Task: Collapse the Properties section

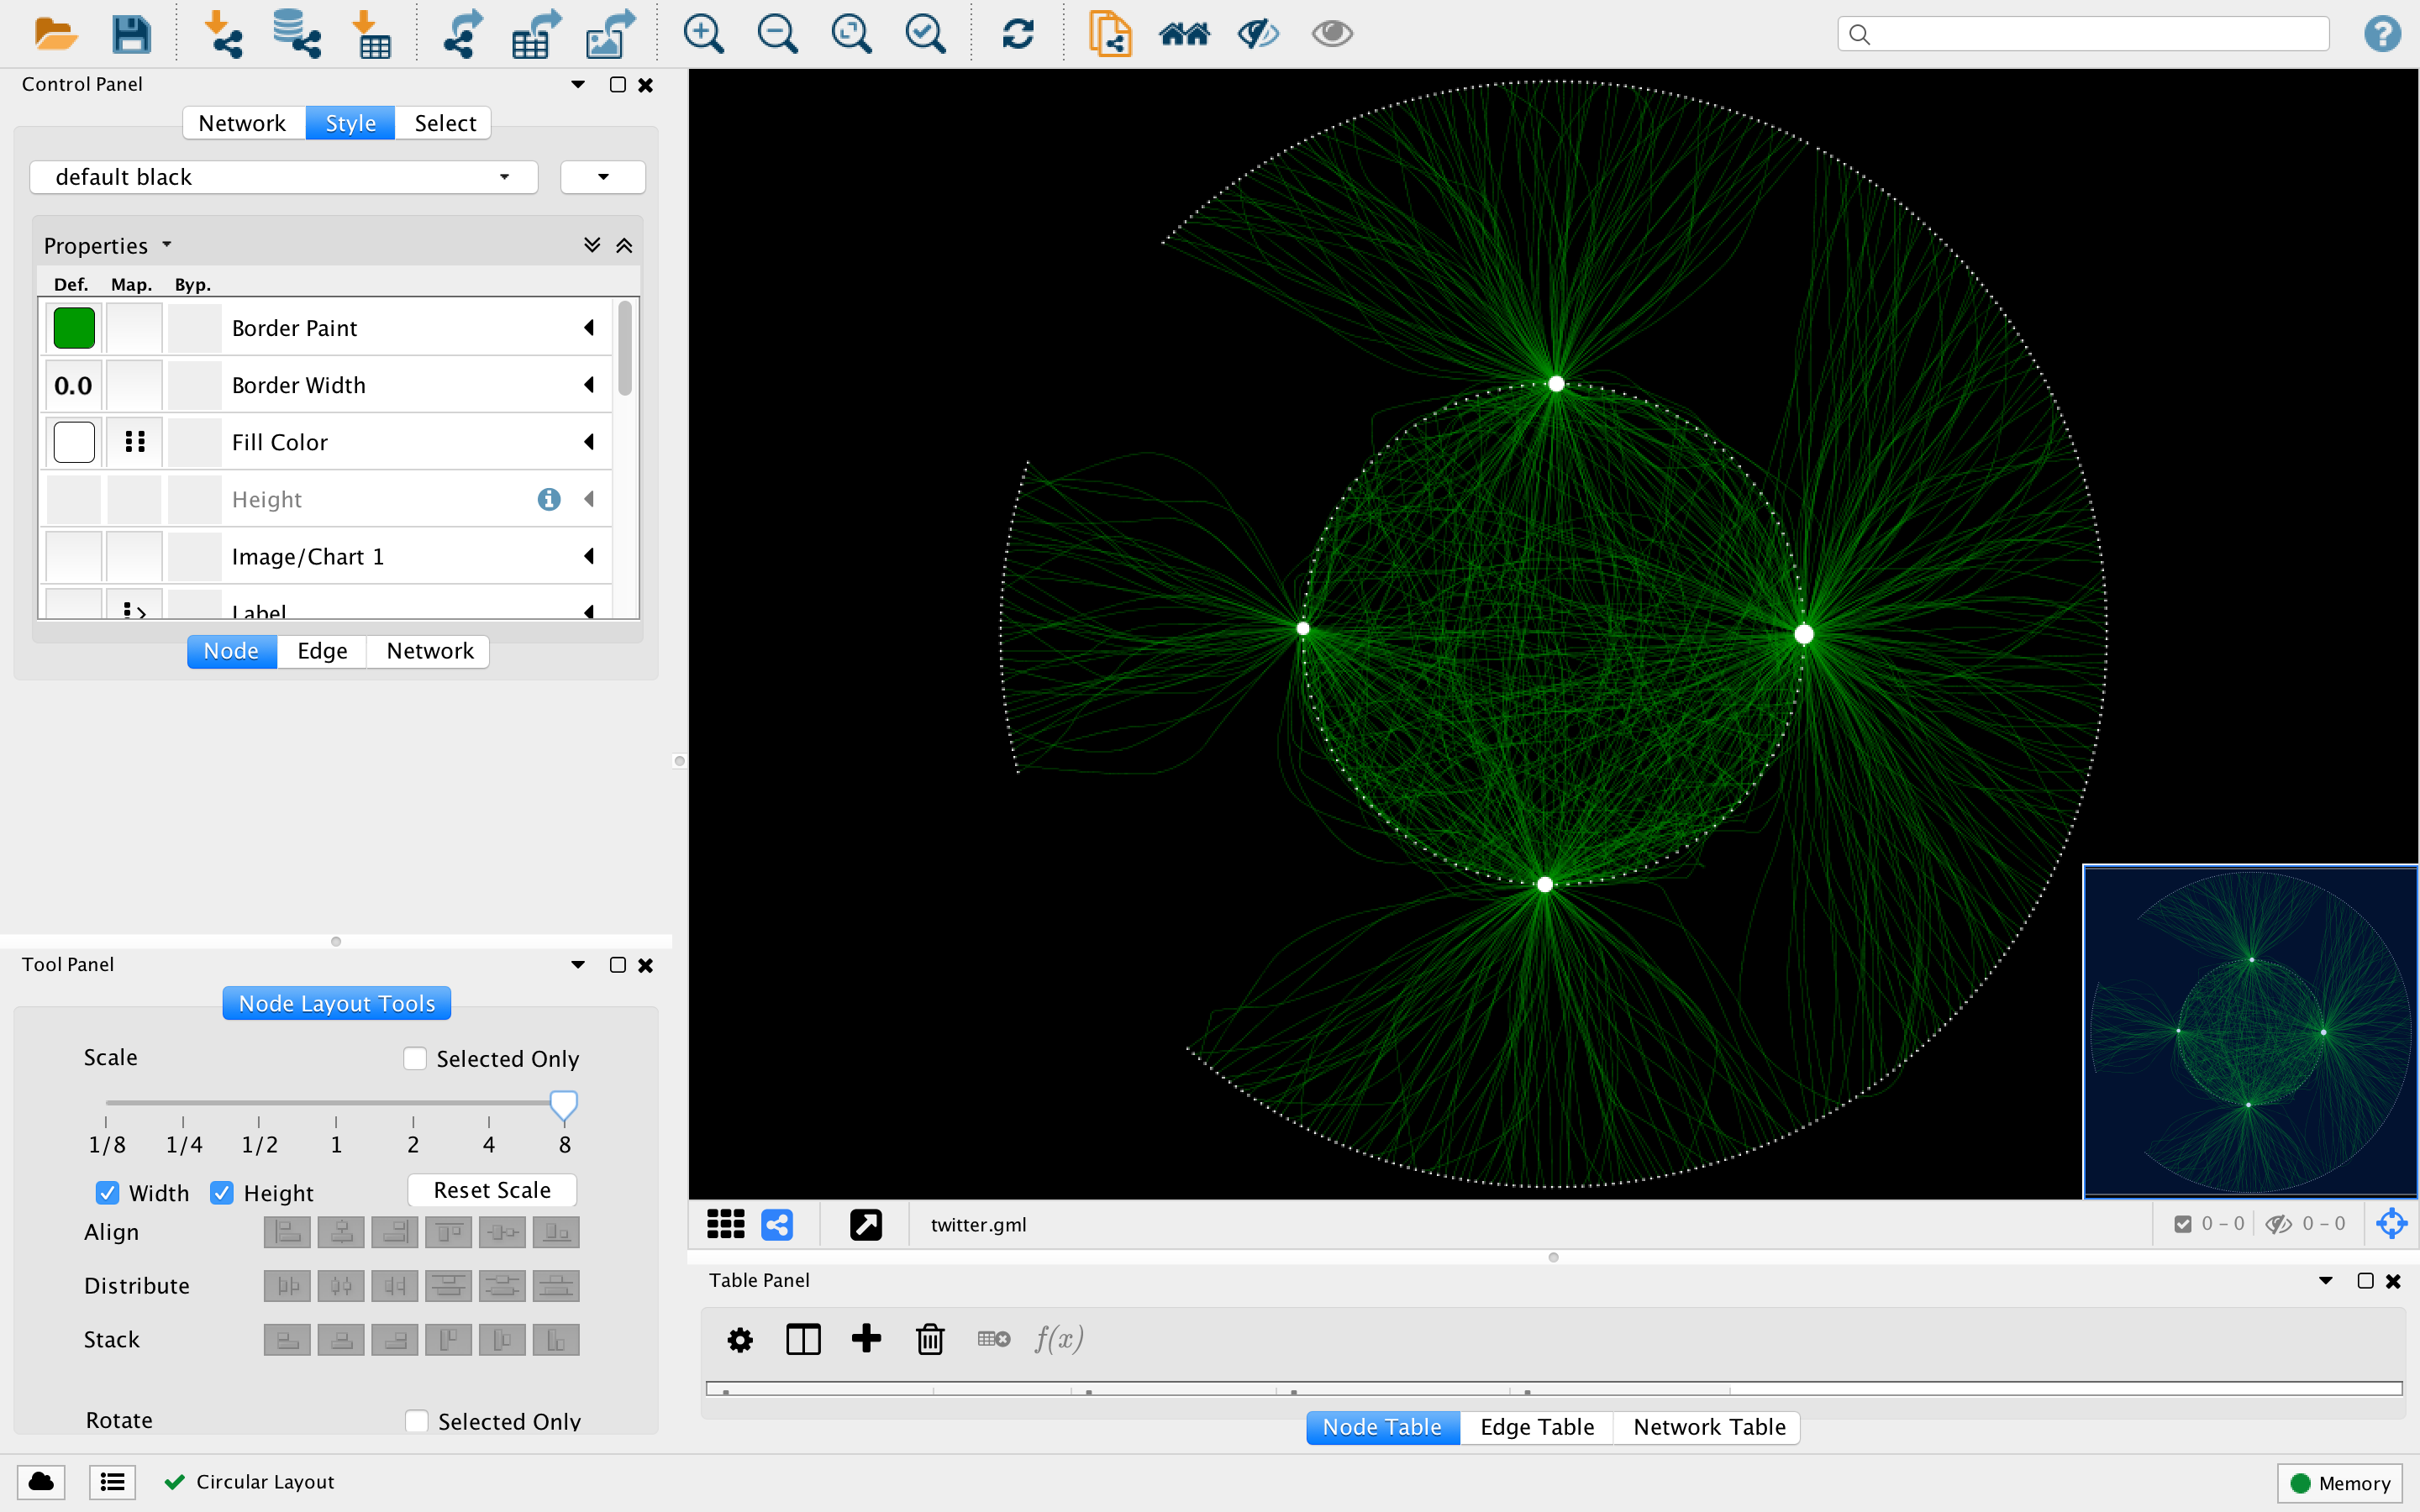Action: point(624,244)
